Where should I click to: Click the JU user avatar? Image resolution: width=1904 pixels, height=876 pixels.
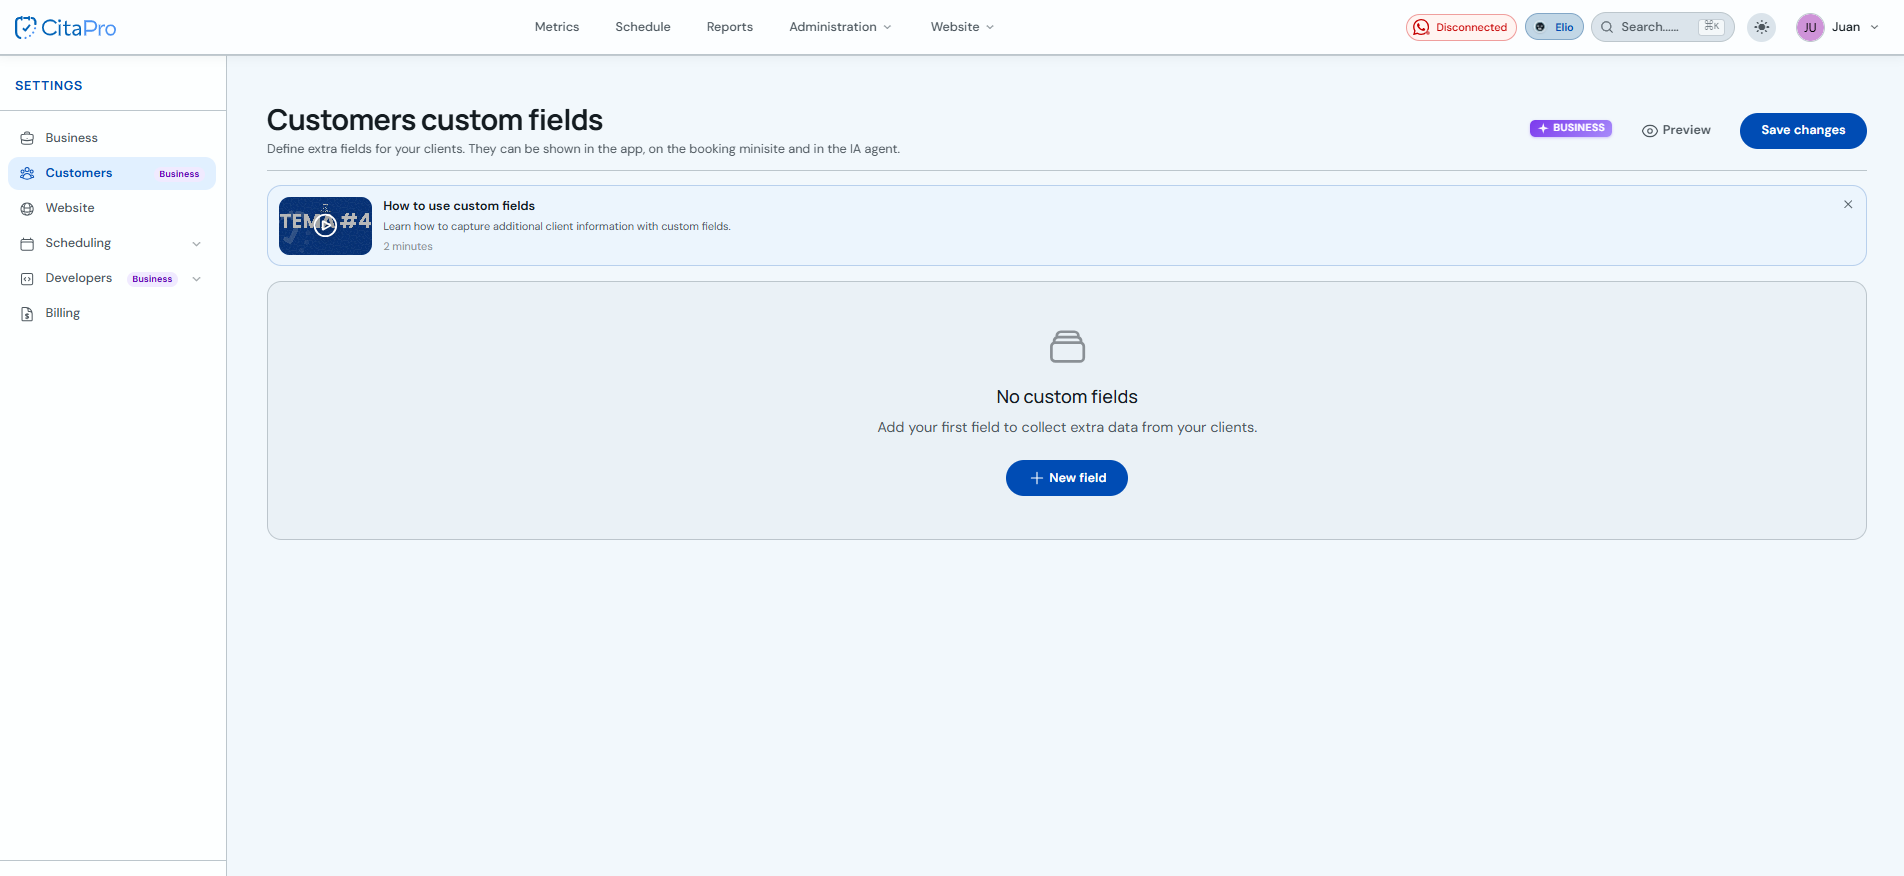pos(1810,27)
